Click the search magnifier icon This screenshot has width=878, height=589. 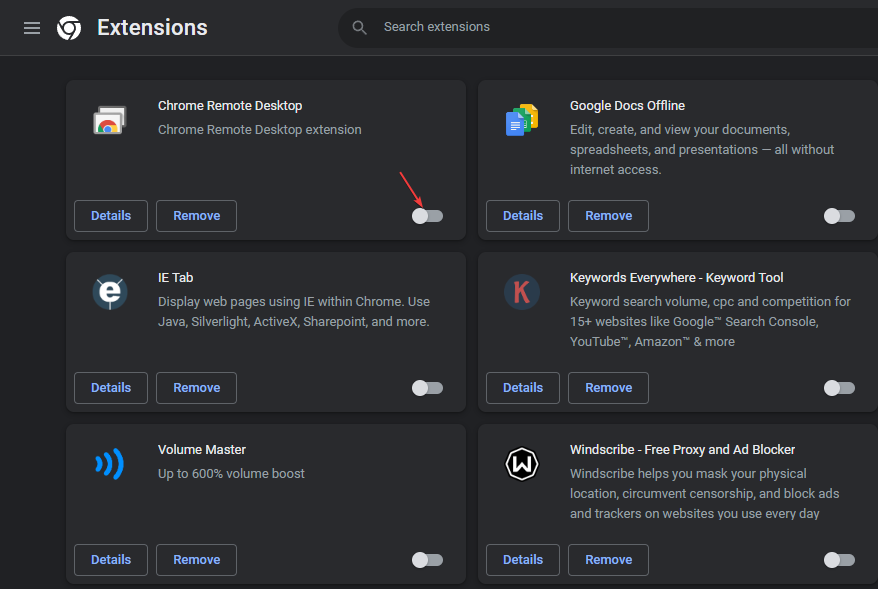(360, 27)
